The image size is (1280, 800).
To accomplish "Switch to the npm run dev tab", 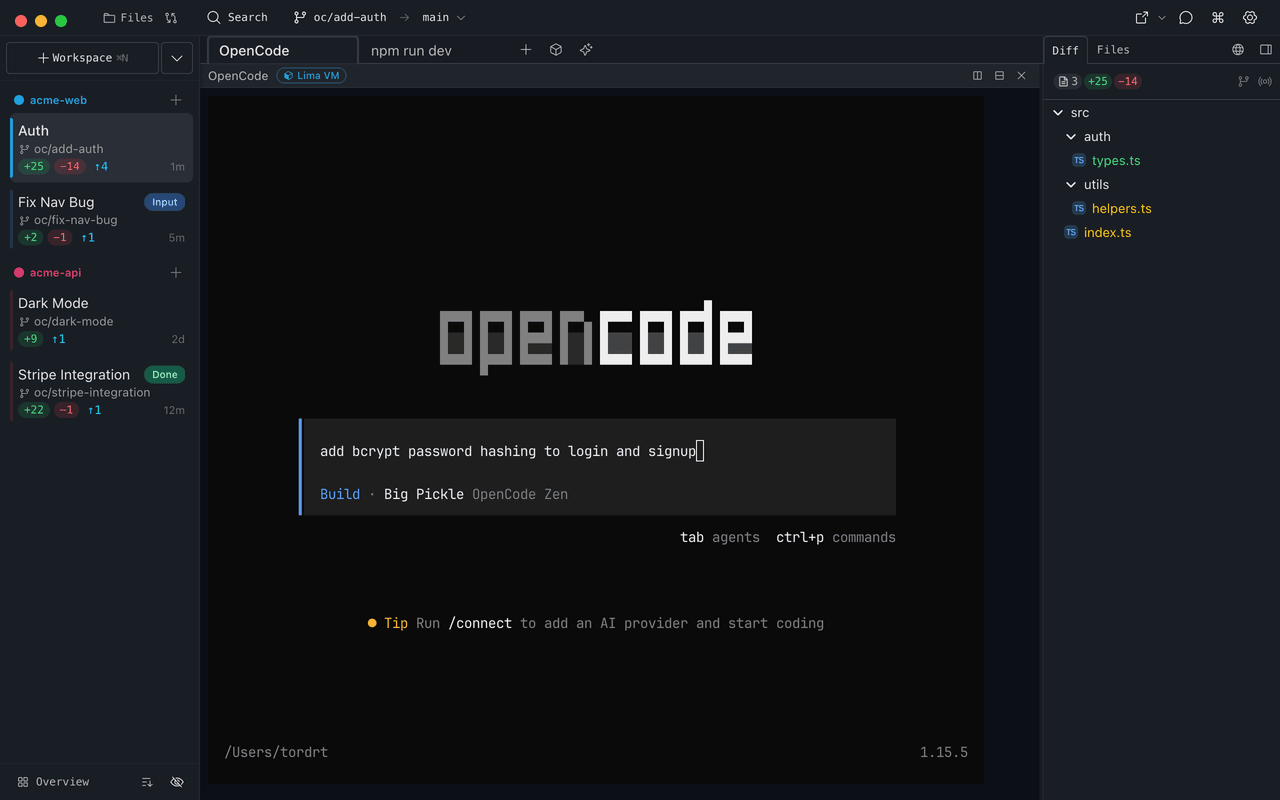I will click(x=411, y=50).
